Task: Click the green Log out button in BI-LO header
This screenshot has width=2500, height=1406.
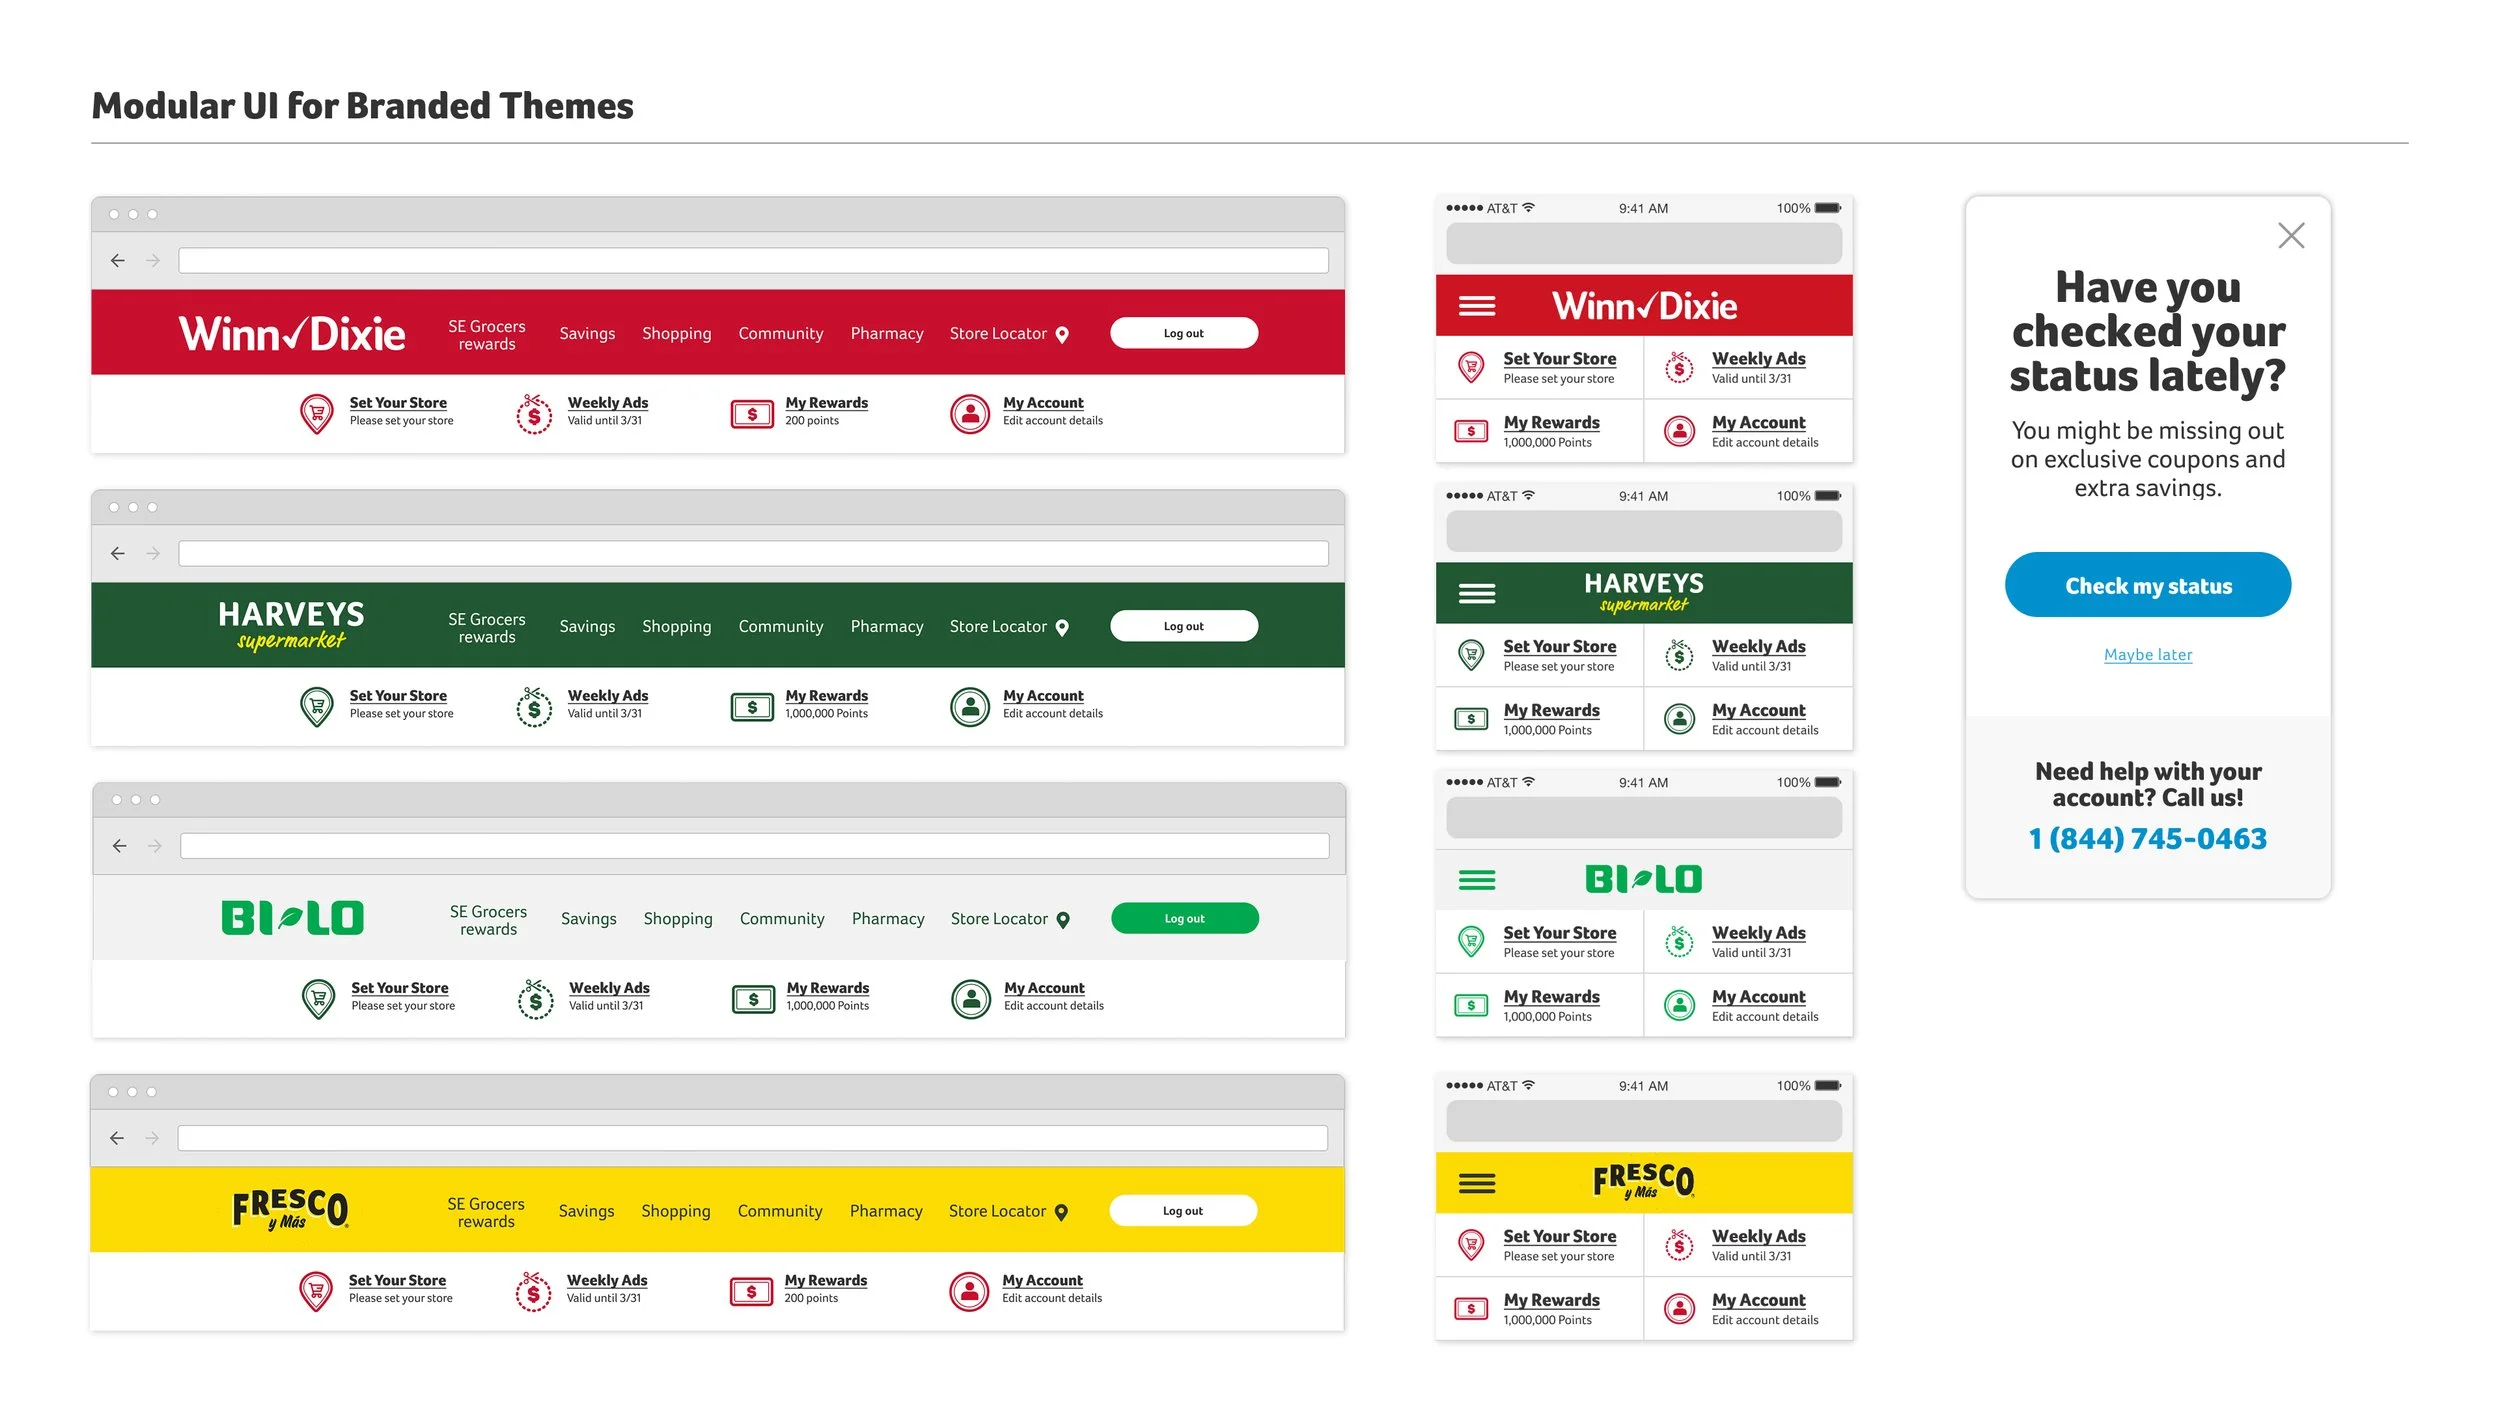Action: (x=1185, y=919)
